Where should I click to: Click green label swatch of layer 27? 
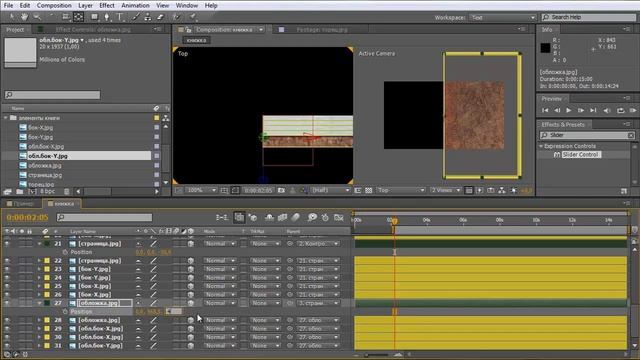click(47, 303)
